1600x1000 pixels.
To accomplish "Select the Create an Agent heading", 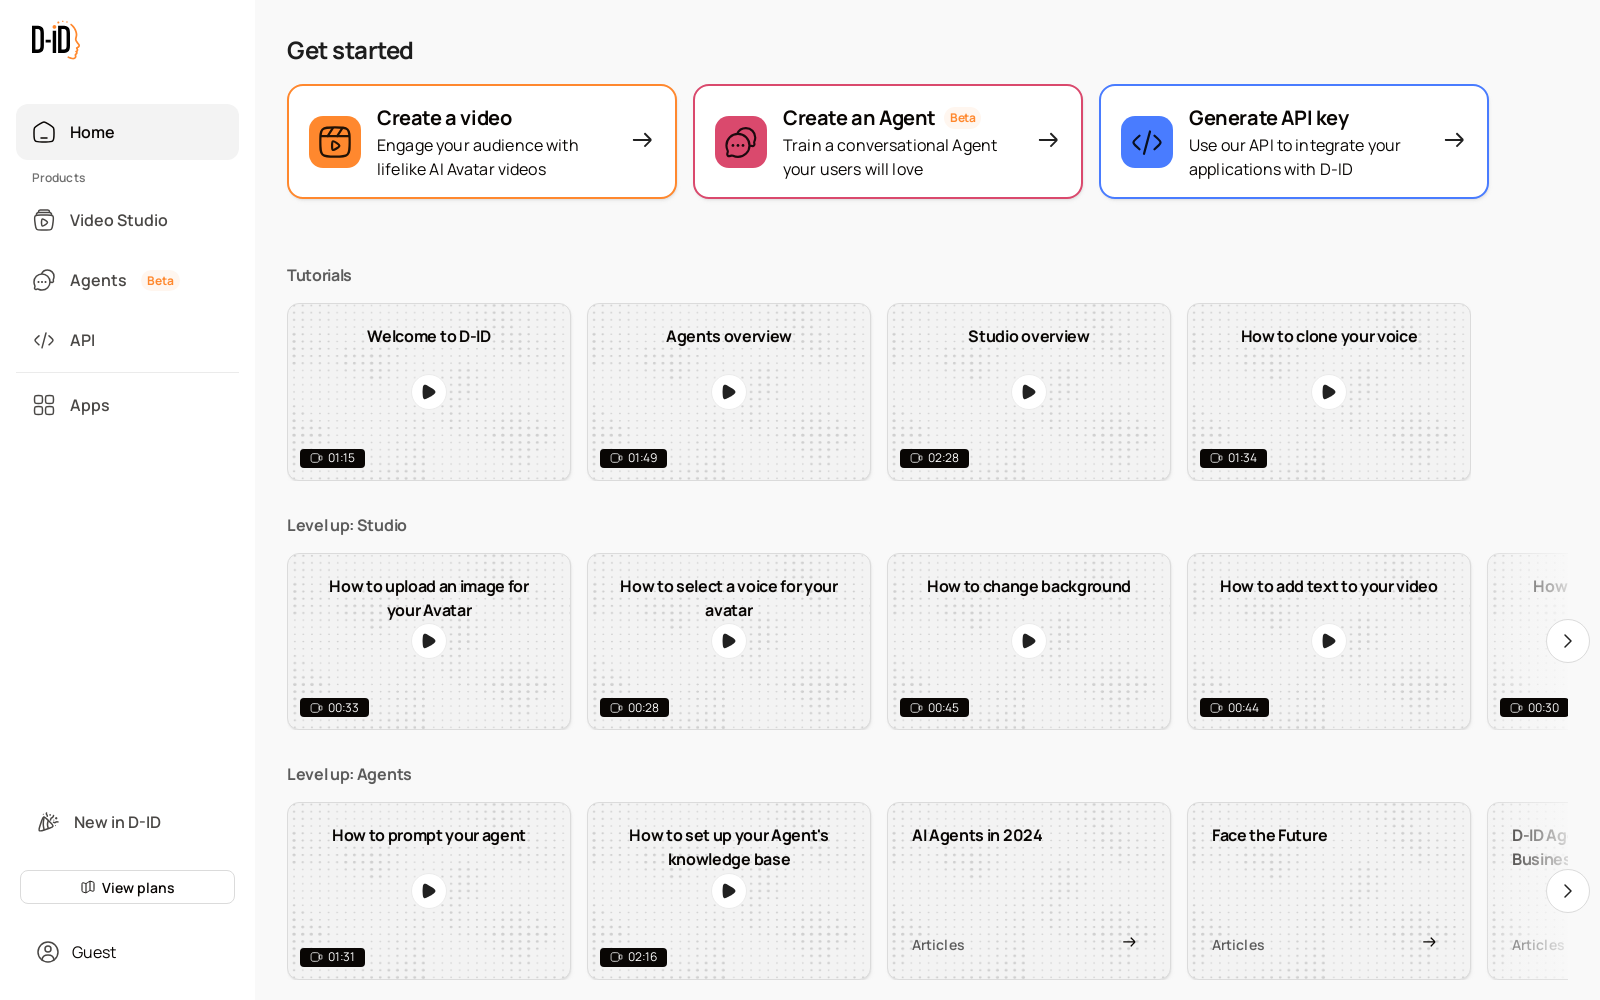I will click(859, 118).
